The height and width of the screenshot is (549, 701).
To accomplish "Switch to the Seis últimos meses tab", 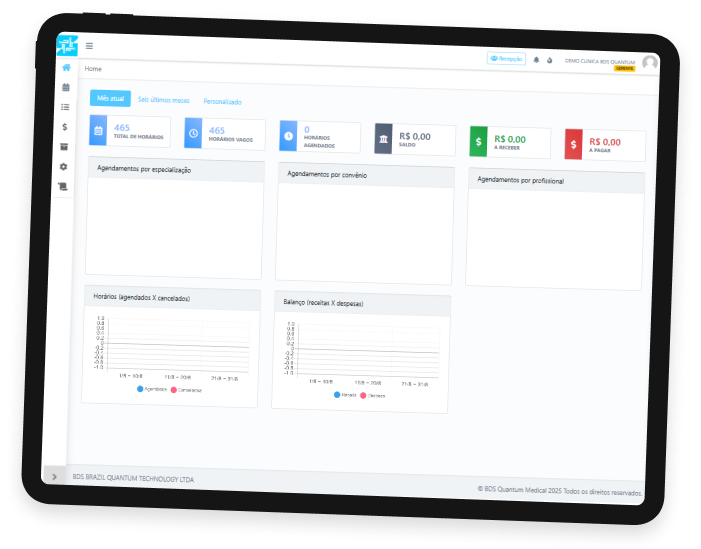I will [163, 100].
